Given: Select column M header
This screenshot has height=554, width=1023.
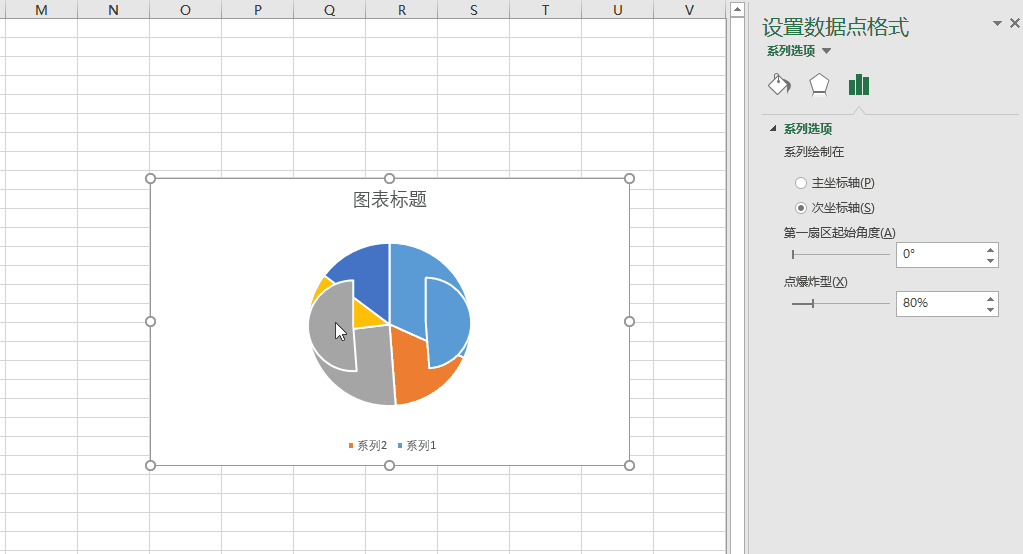Looking at the screenshot, I should [41, 10].
